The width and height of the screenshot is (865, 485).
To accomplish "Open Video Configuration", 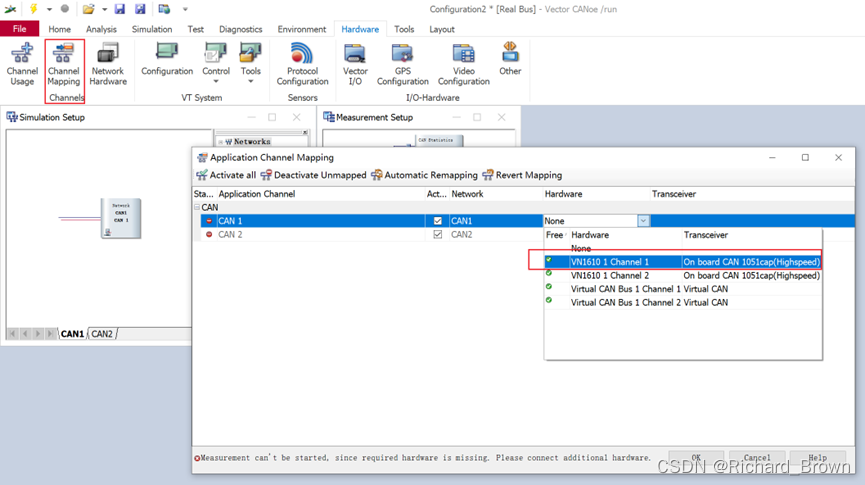I will click(463, 65).
